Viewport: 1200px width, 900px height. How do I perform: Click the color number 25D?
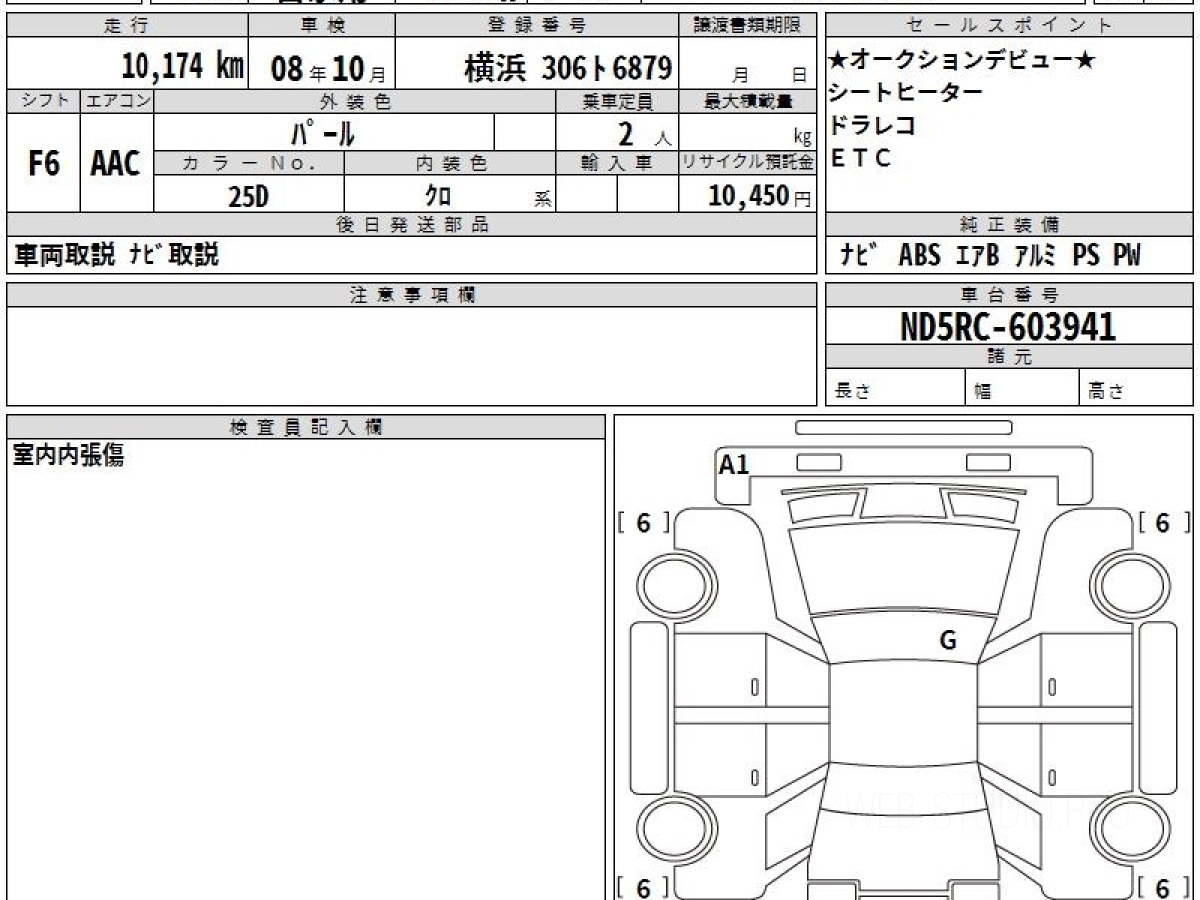coord(249,196)
